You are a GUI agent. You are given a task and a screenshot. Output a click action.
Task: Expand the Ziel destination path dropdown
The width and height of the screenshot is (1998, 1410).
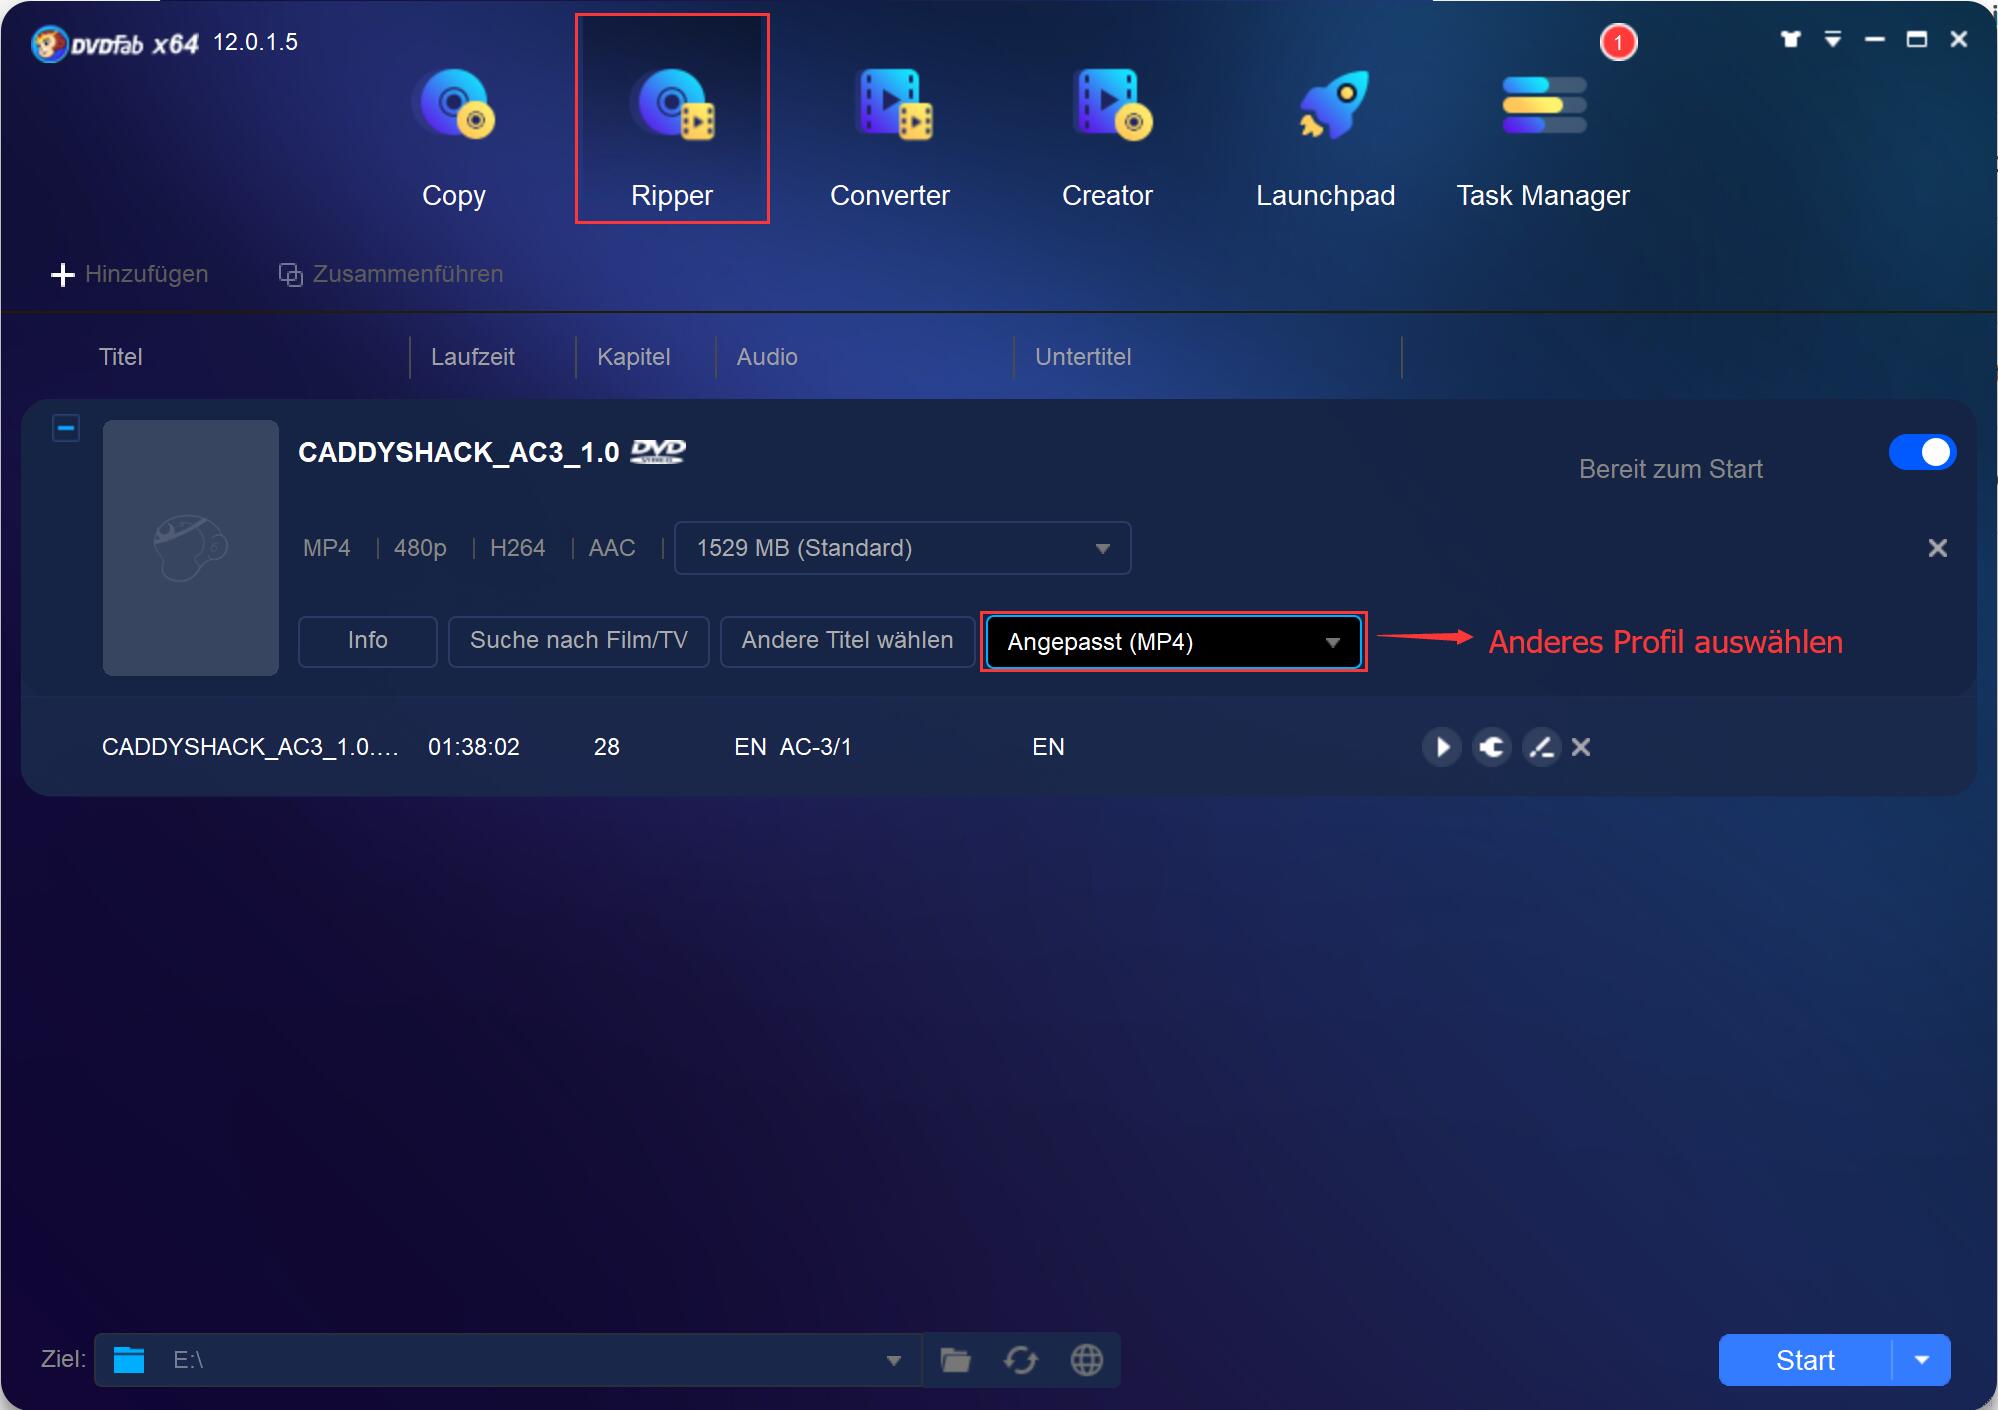click(893, 1360)
